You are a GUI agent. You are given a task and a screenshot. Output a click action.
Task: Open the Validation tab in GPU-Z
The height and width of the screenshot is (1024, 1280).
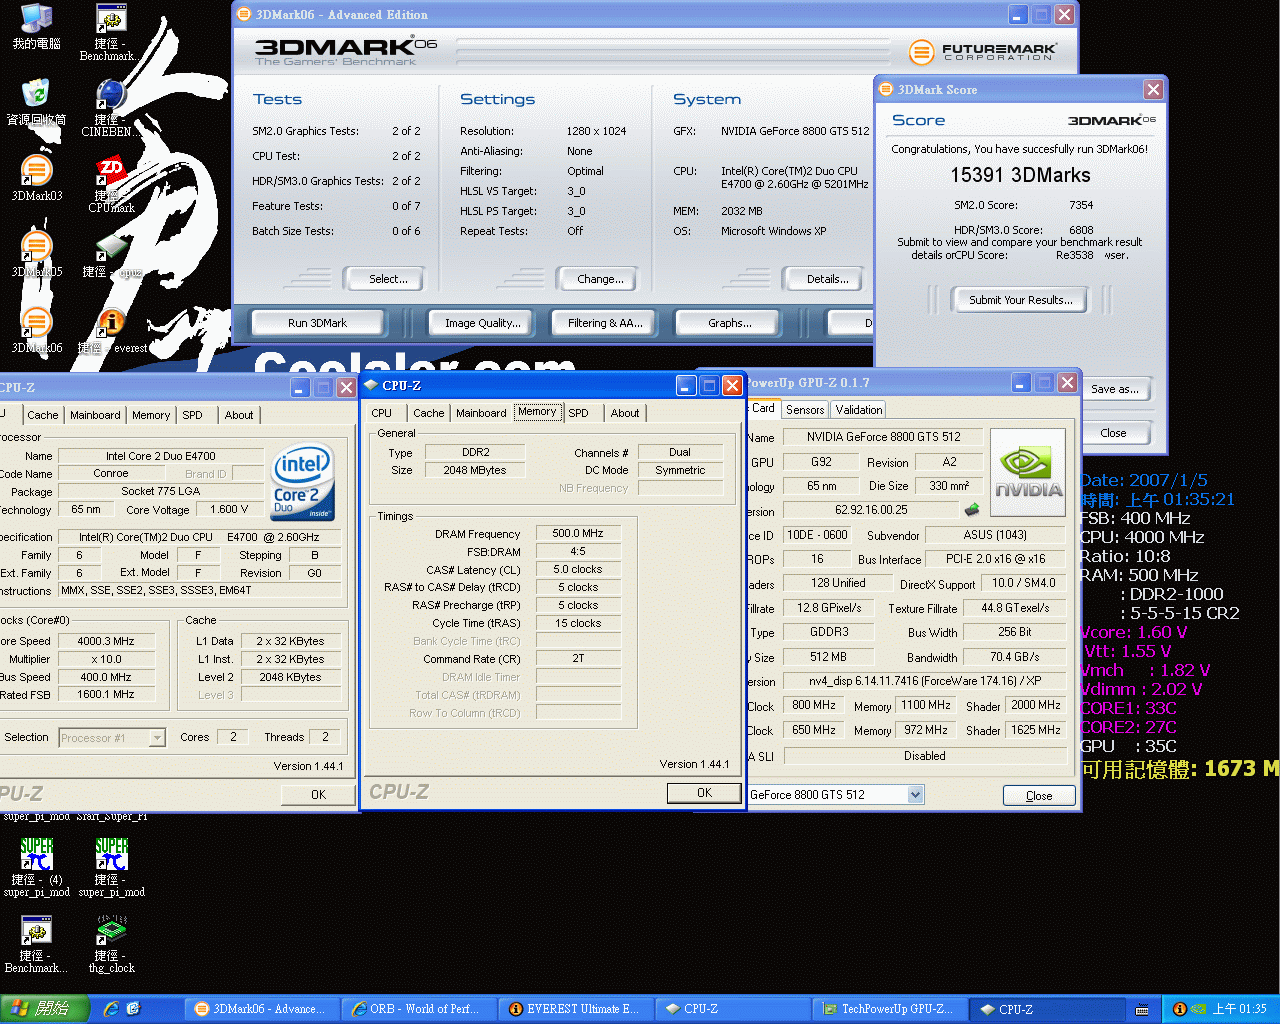point(859,410)
